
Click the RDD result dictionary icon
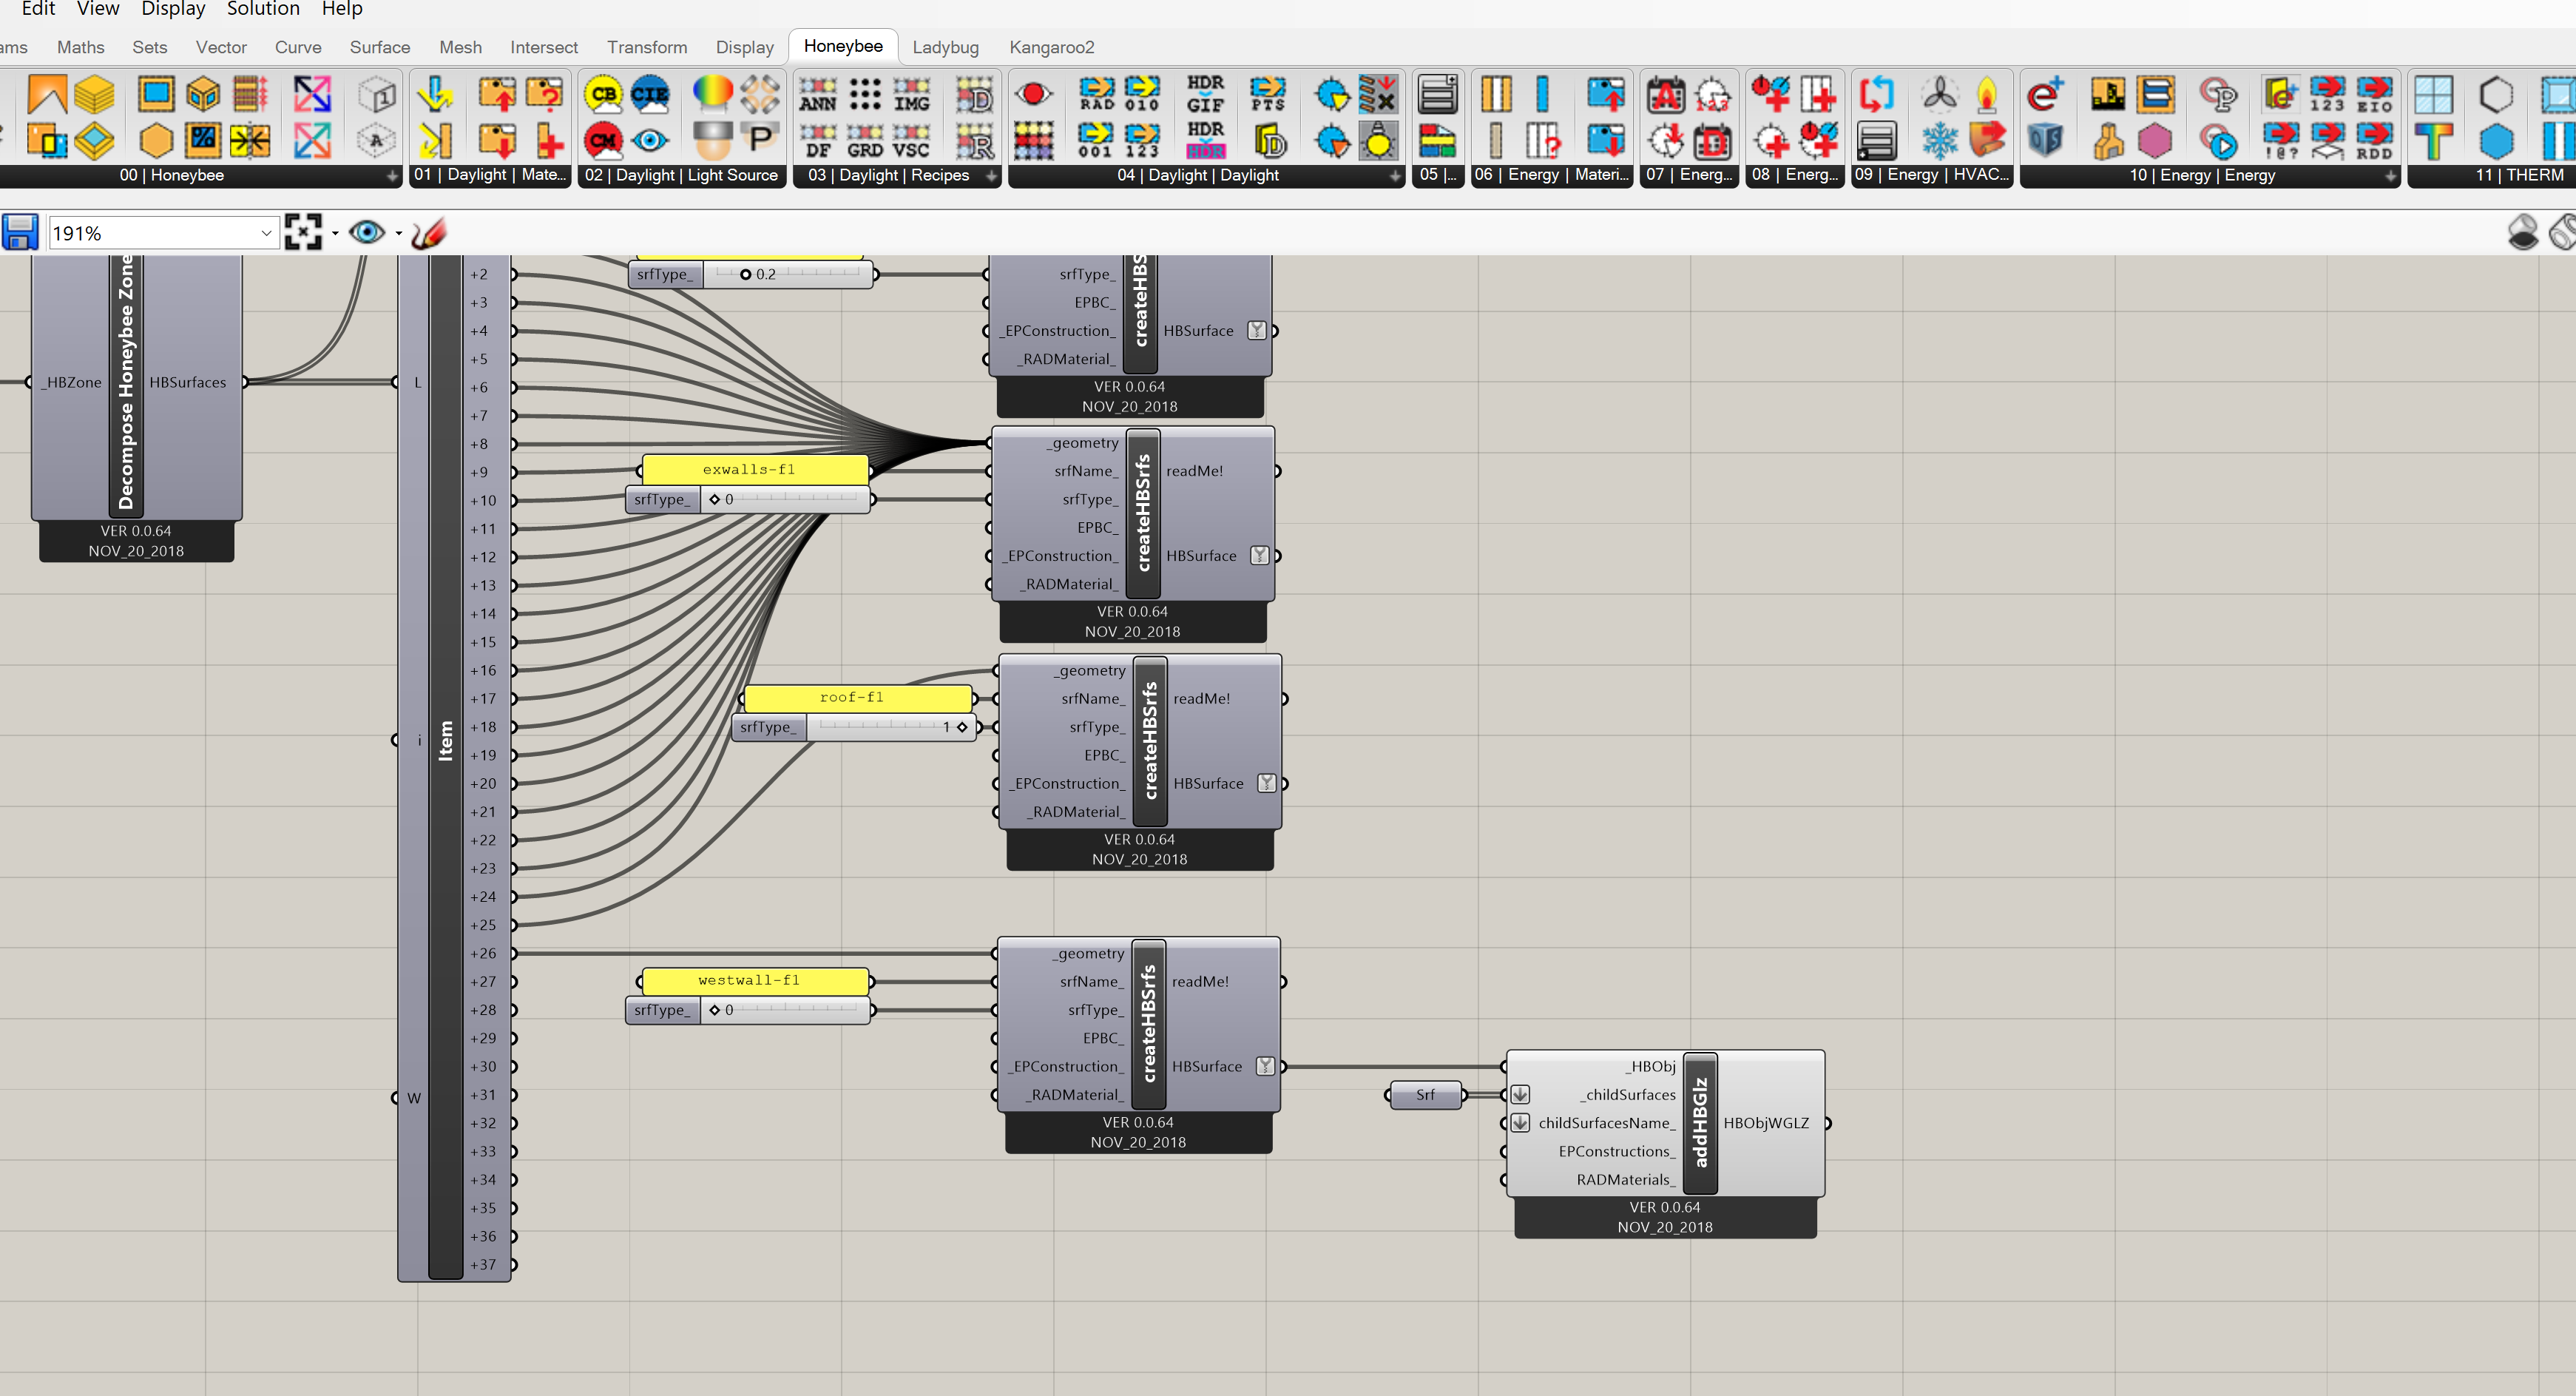coord(2374,141)
